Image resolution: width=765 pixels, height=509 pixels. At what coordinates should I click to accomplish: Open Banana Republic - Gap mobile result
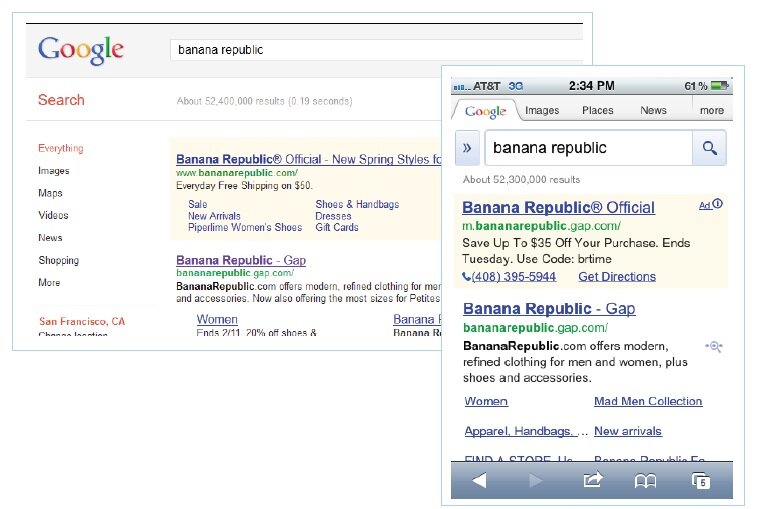[x=549, y=309]
